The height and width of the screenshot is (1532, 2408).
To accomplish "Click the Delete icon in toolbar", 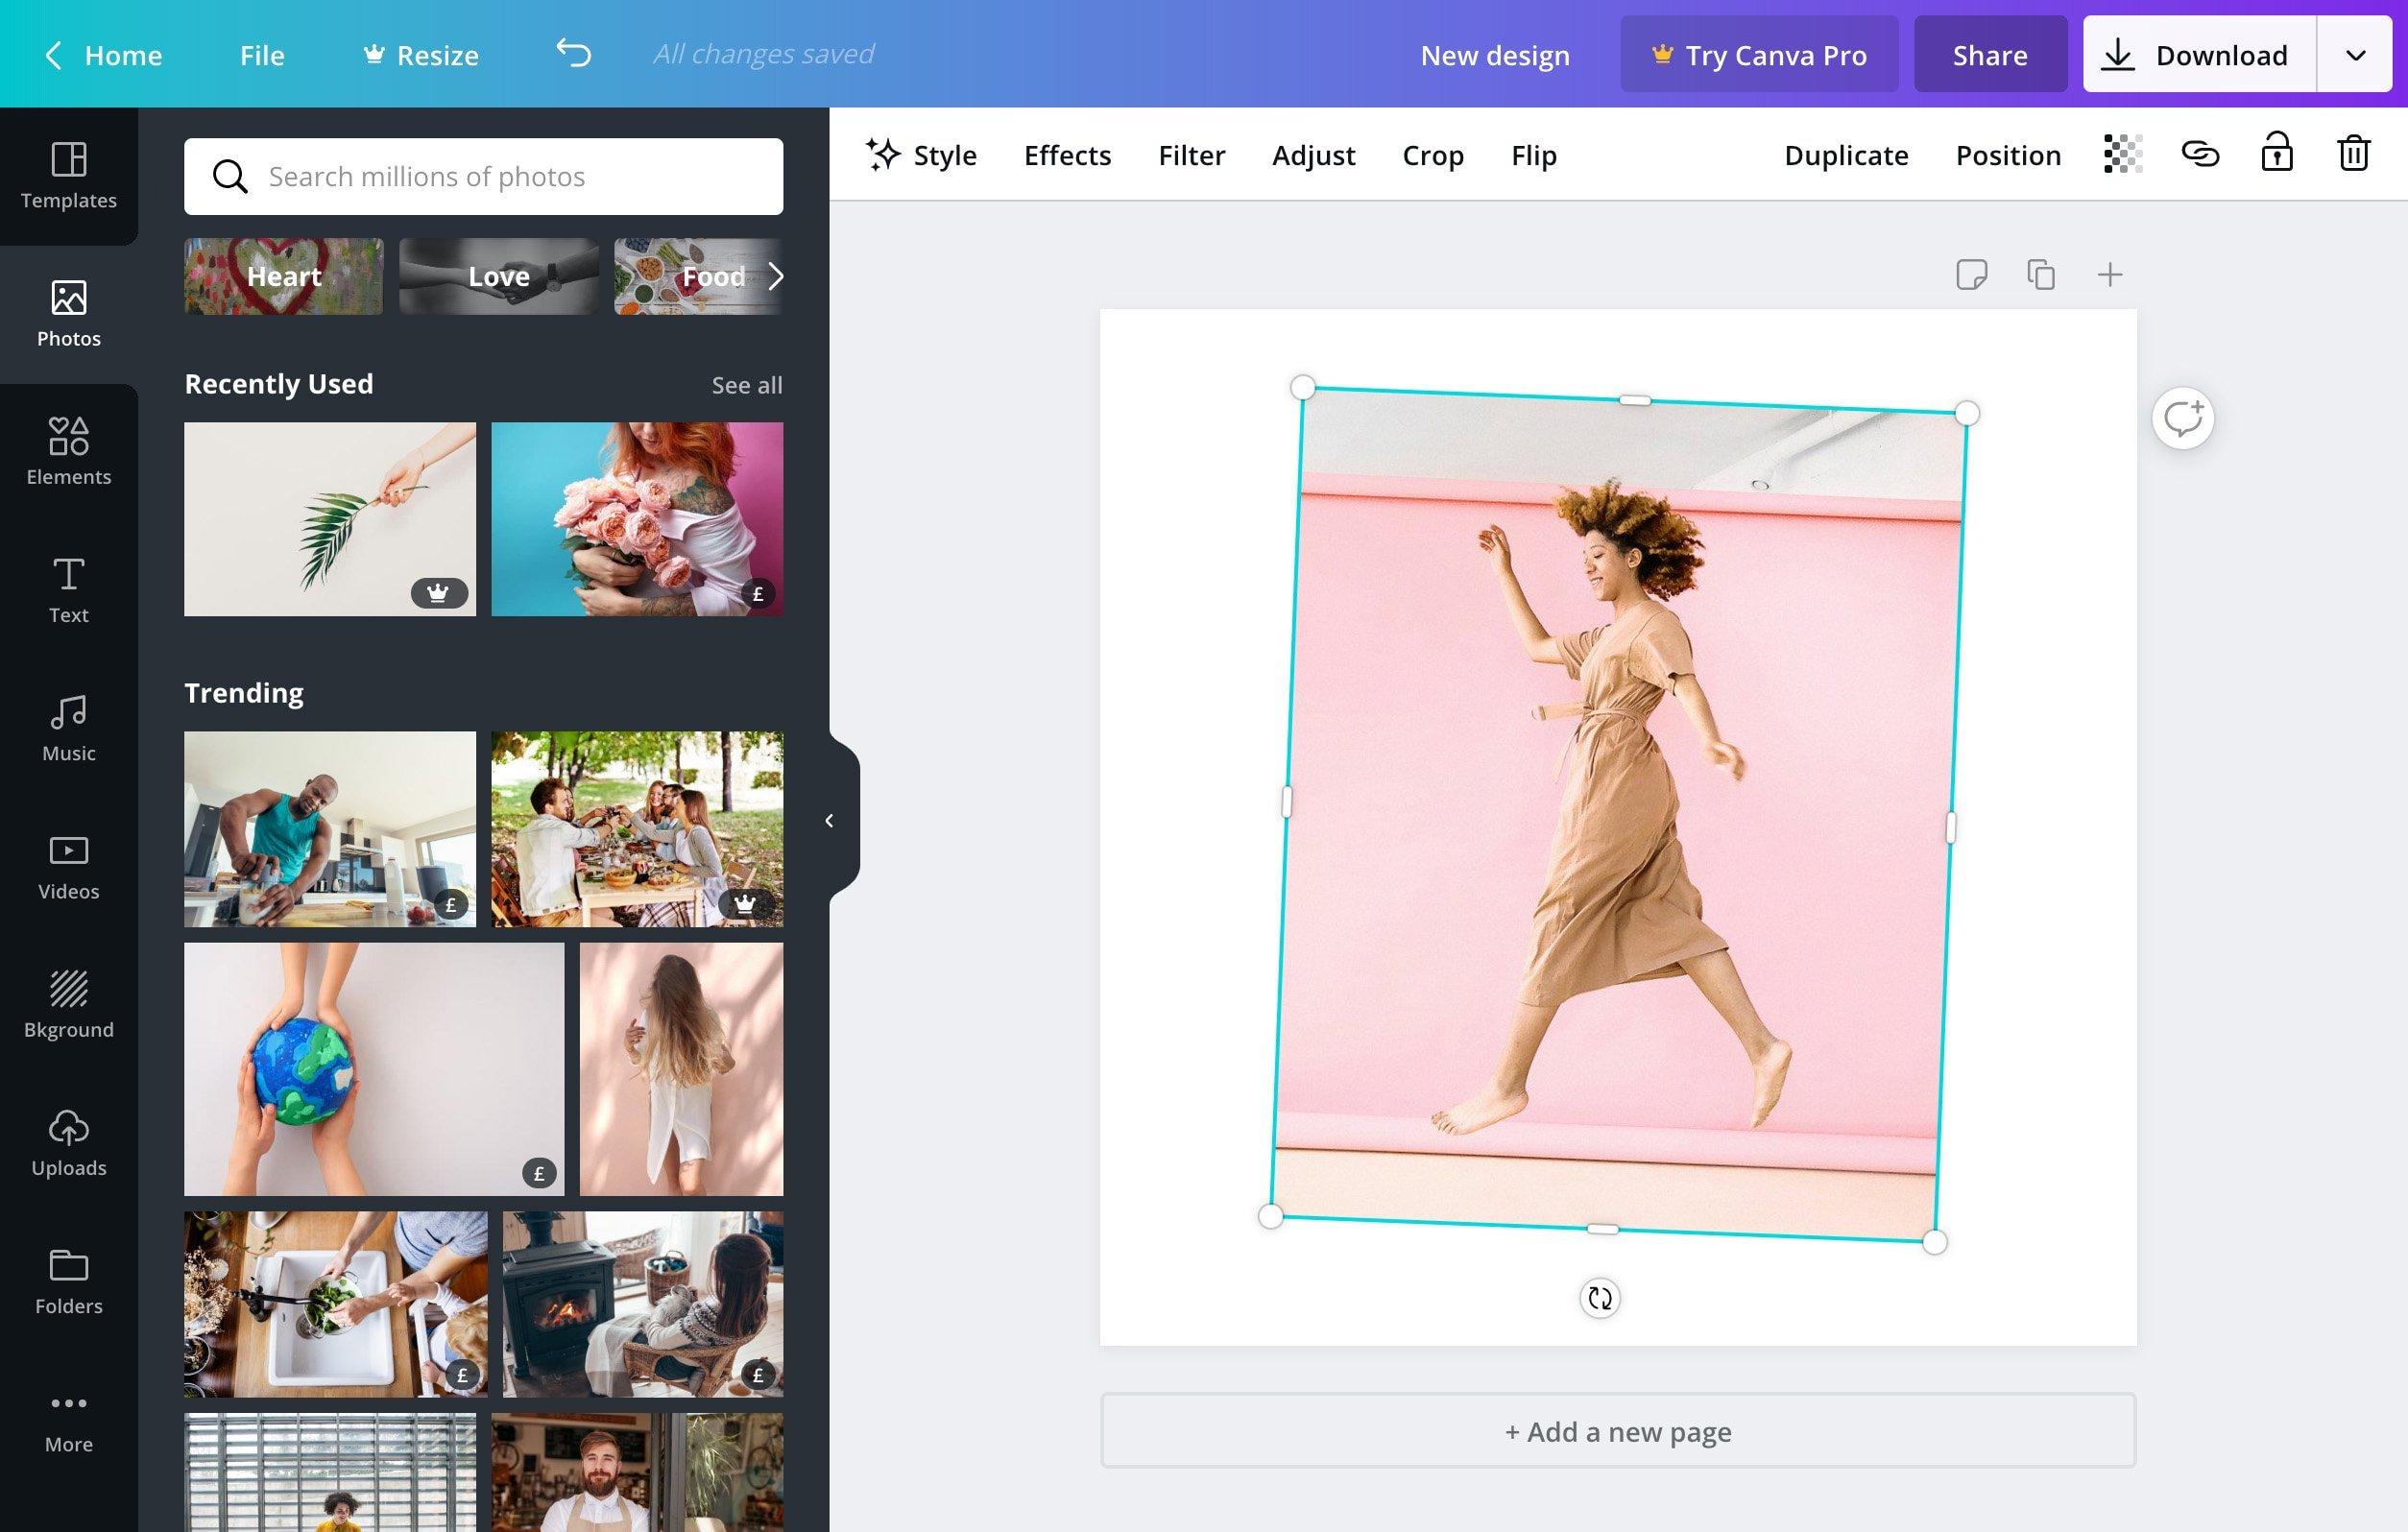I will coord(2355,155).
